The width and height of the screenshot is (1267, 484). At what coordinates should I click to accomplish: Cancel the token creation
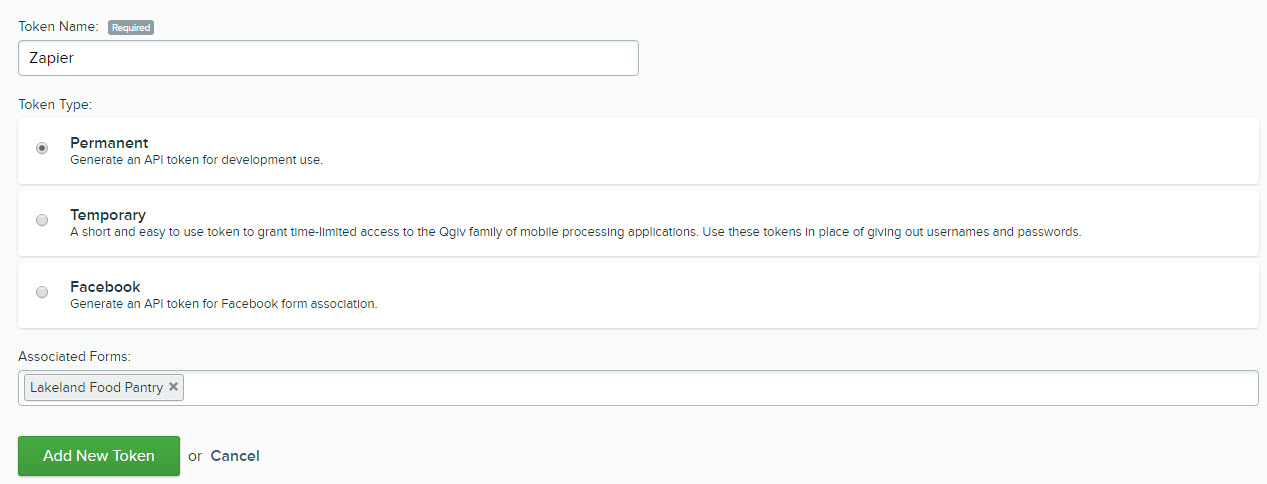pyautogui.click(x=235, y=456)
